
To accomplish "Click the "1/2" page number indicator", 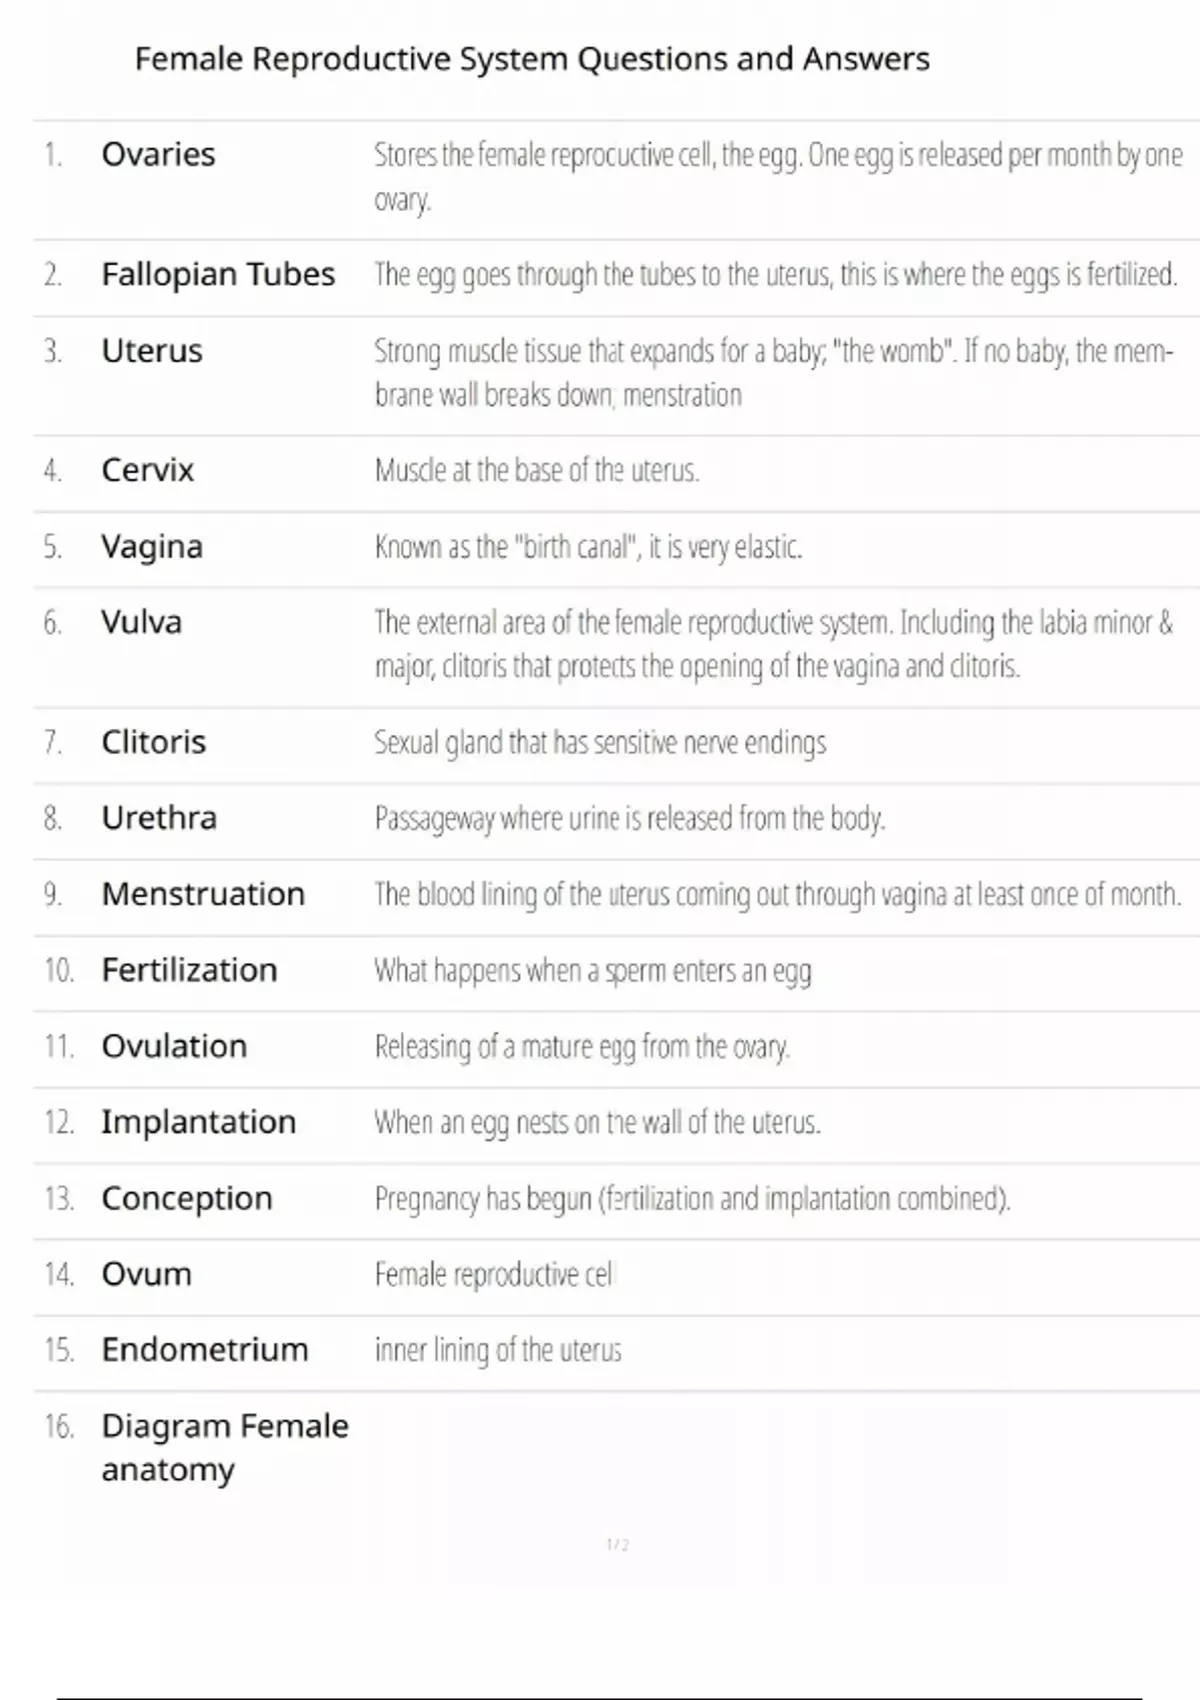I will 618,1545.
